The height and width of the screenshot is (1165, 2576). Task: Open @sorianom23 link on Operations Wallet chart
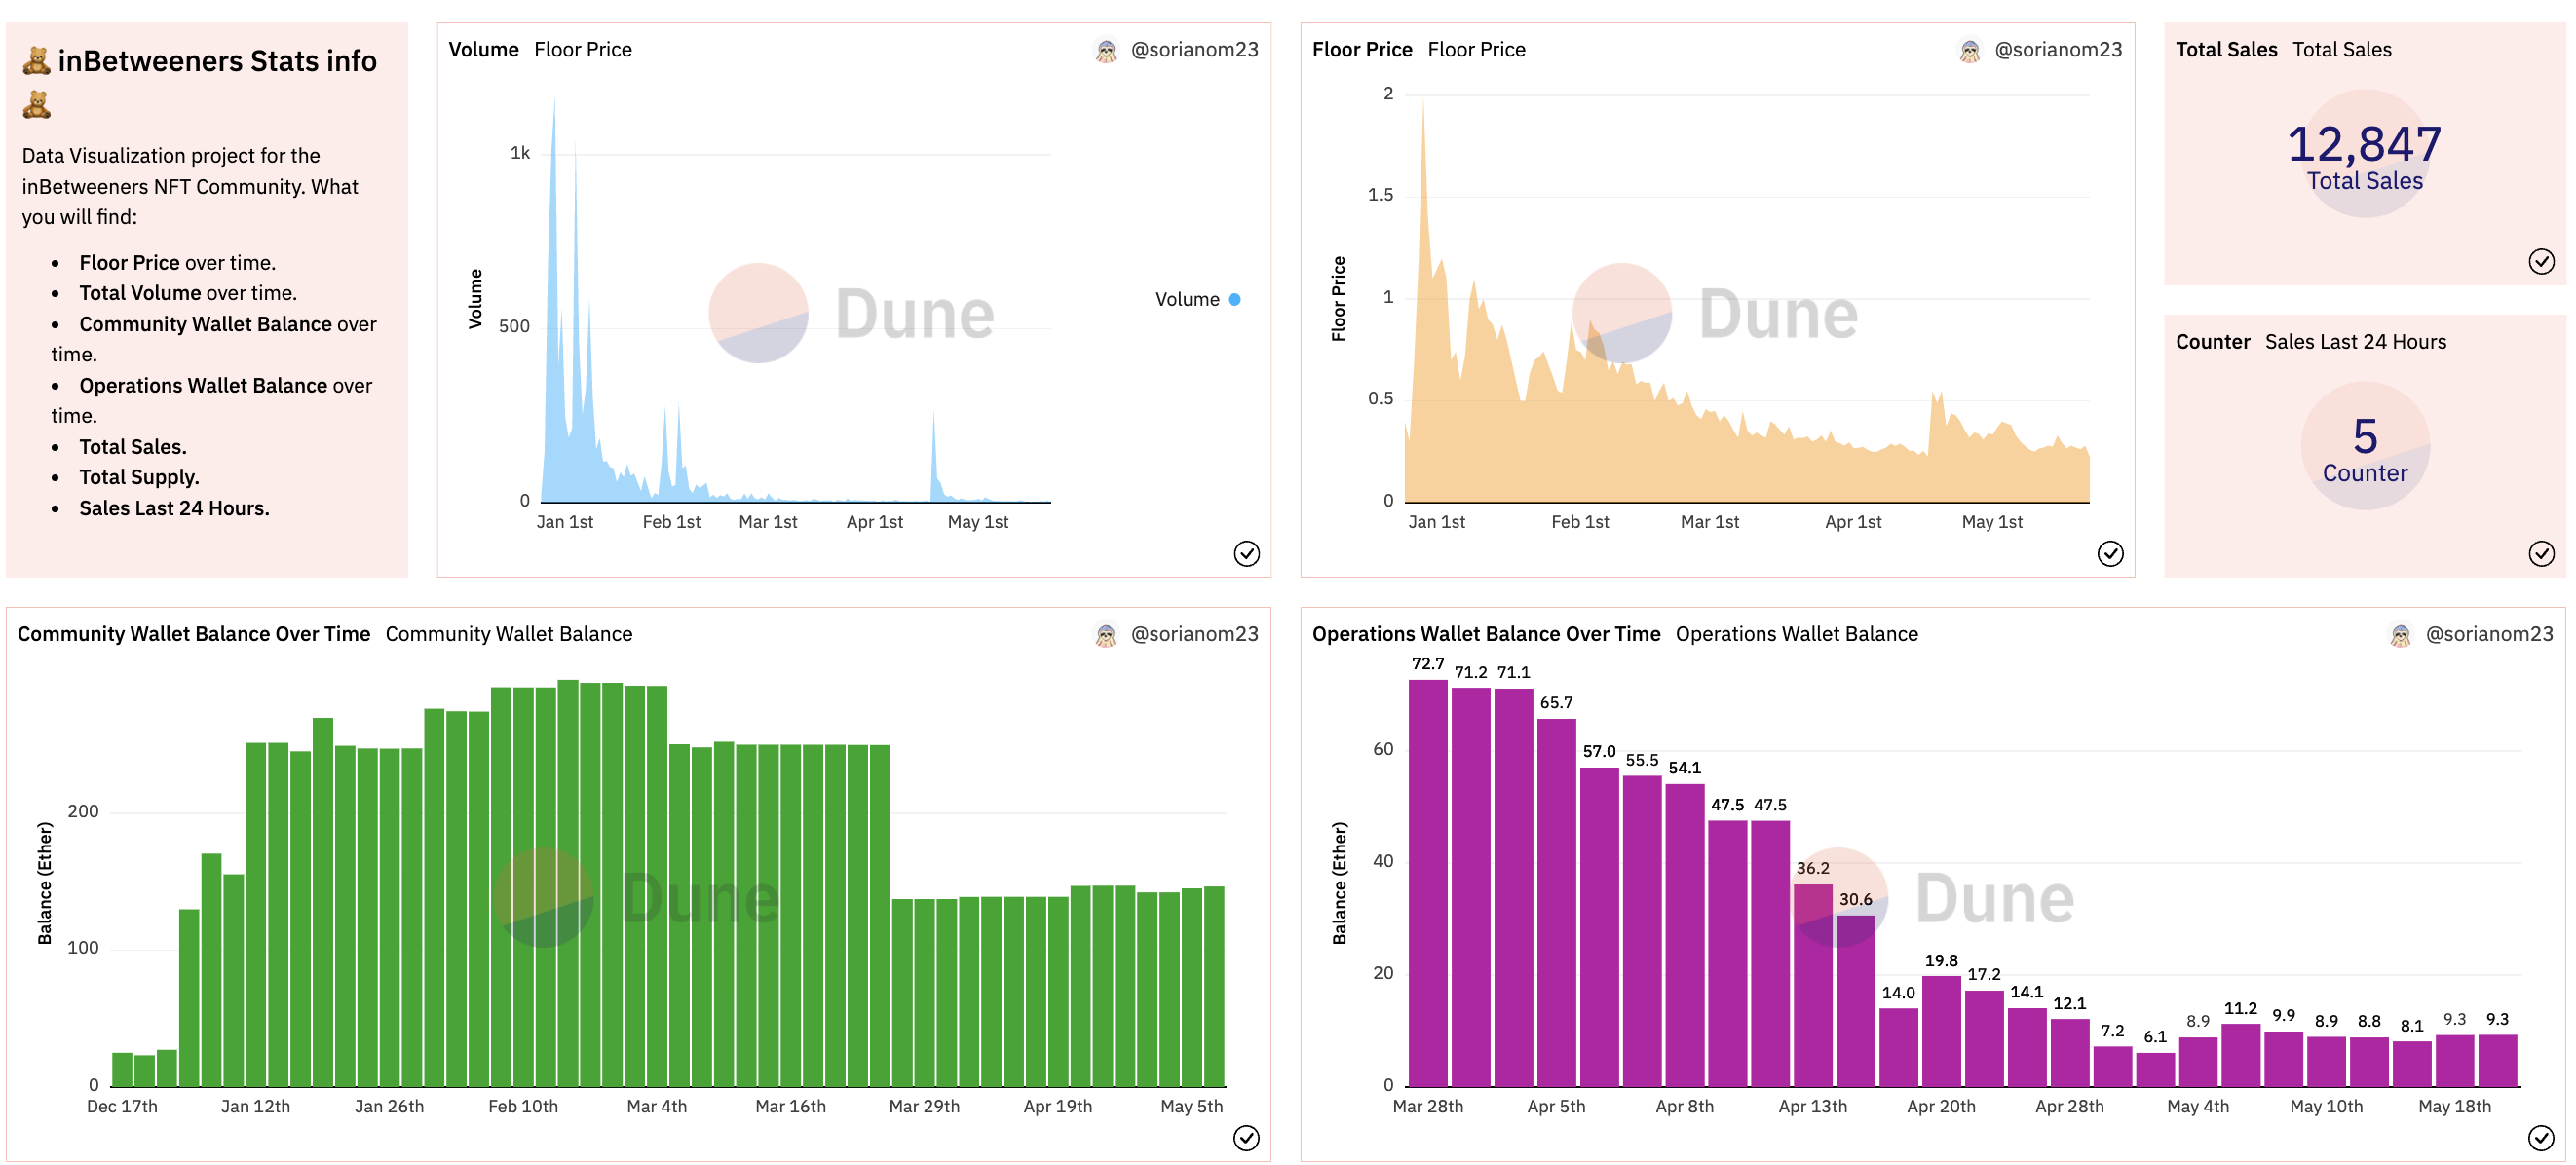[x=2489, y=634]
